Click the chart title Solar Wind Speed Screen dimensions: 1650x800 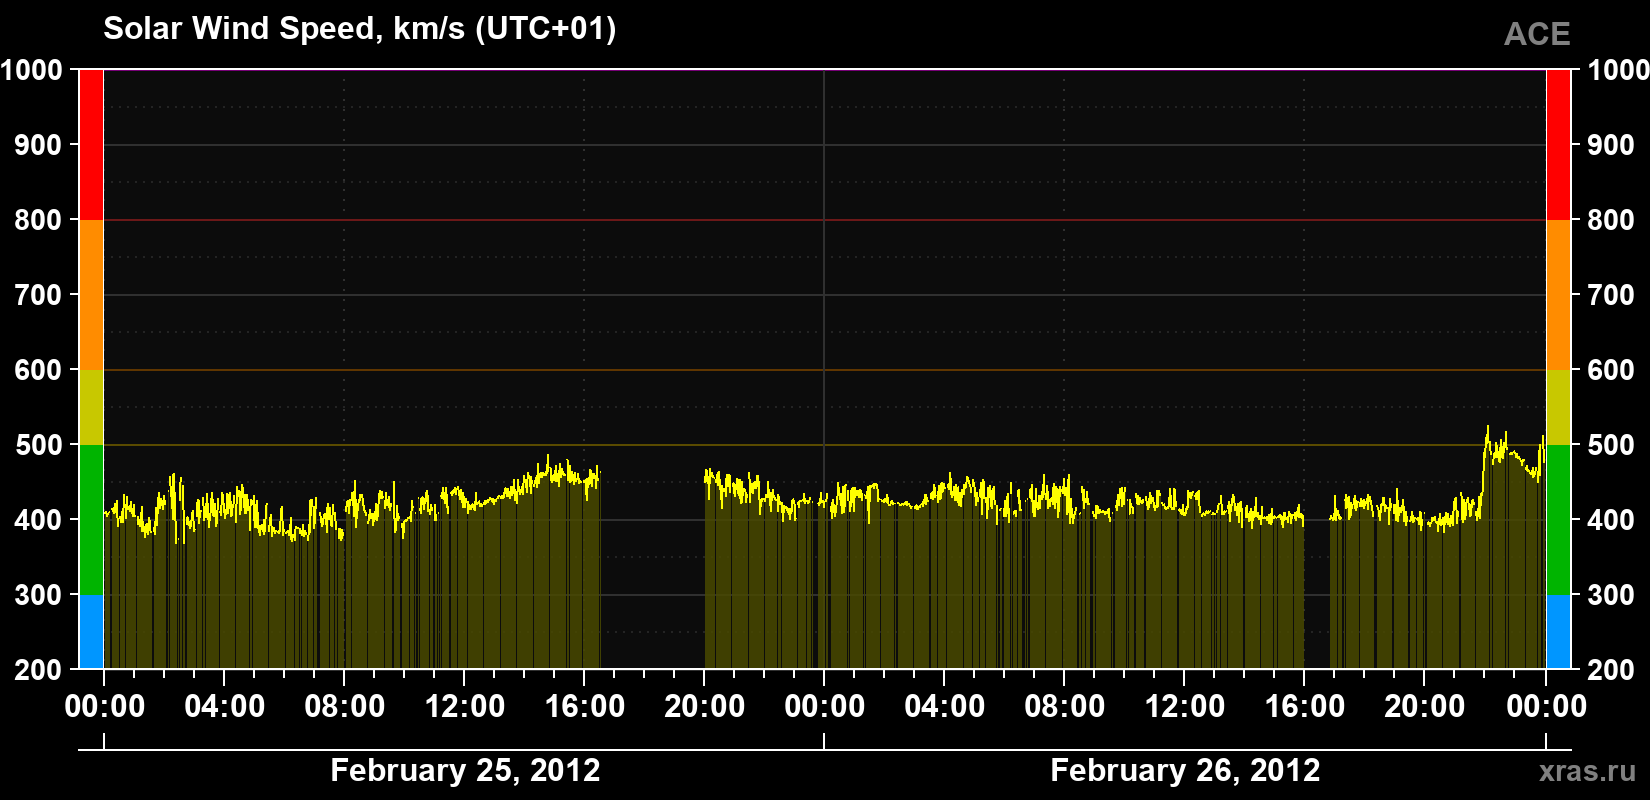coord(360,28)
